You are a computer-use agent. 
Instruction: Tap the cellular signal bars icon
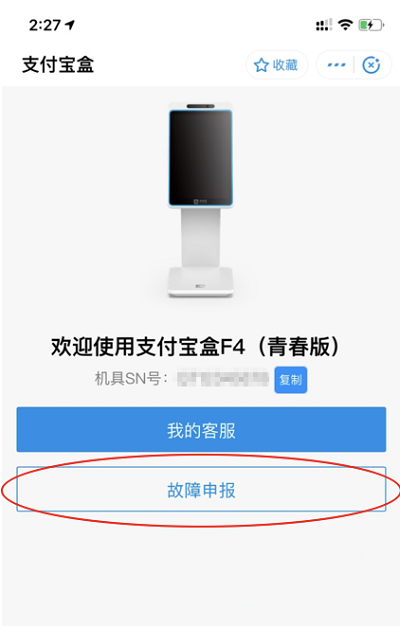coord(324,25)
